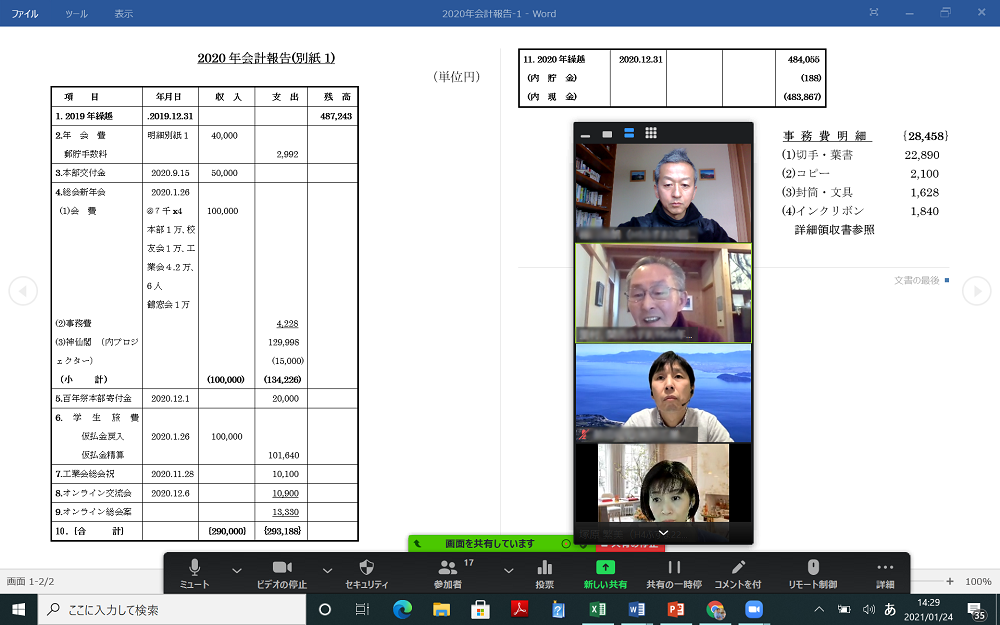Expand arrow beside 参加者 button
Screen dimensions: 1000x625
(508, 570)
